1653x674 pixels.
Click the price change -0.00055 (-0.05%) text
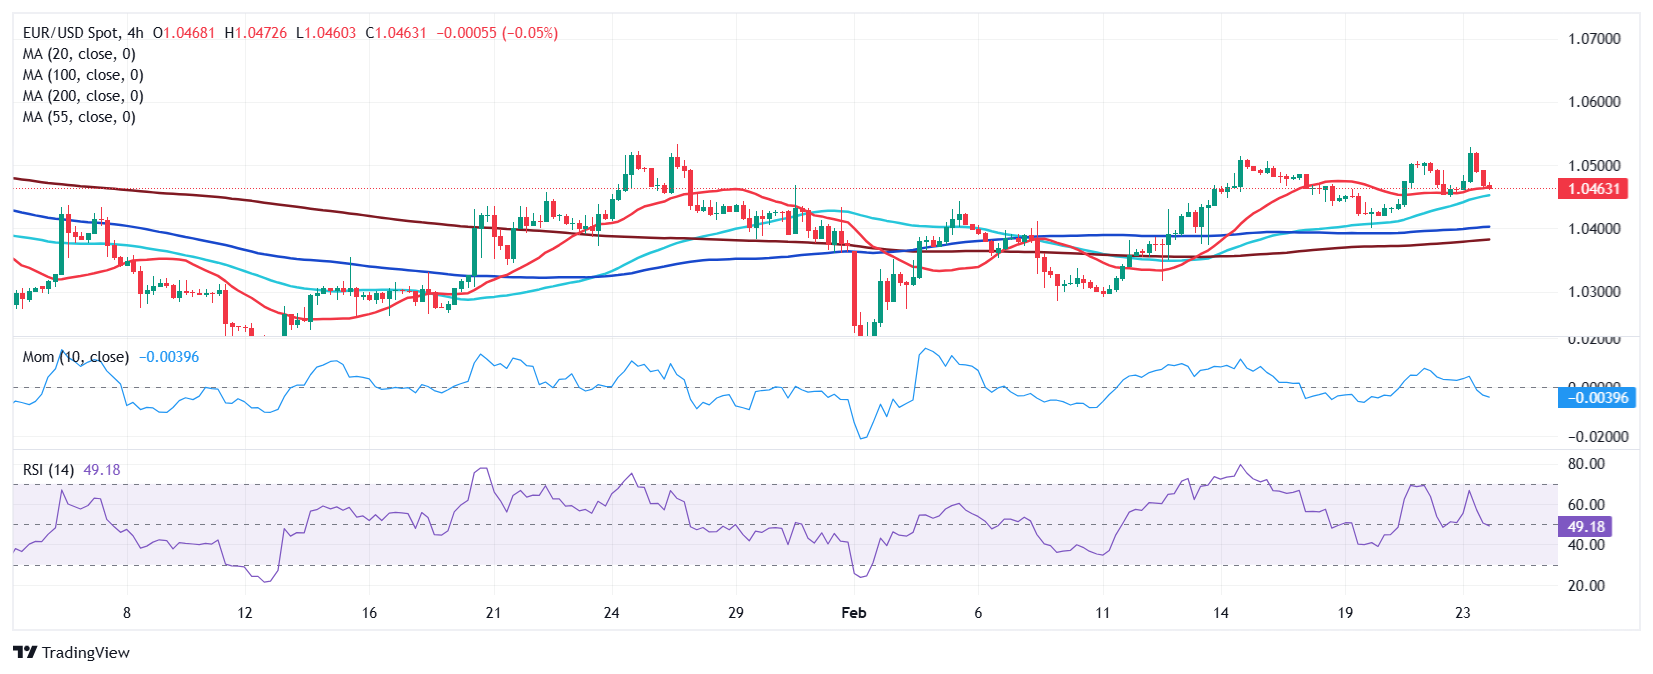(x=497, y=33)
